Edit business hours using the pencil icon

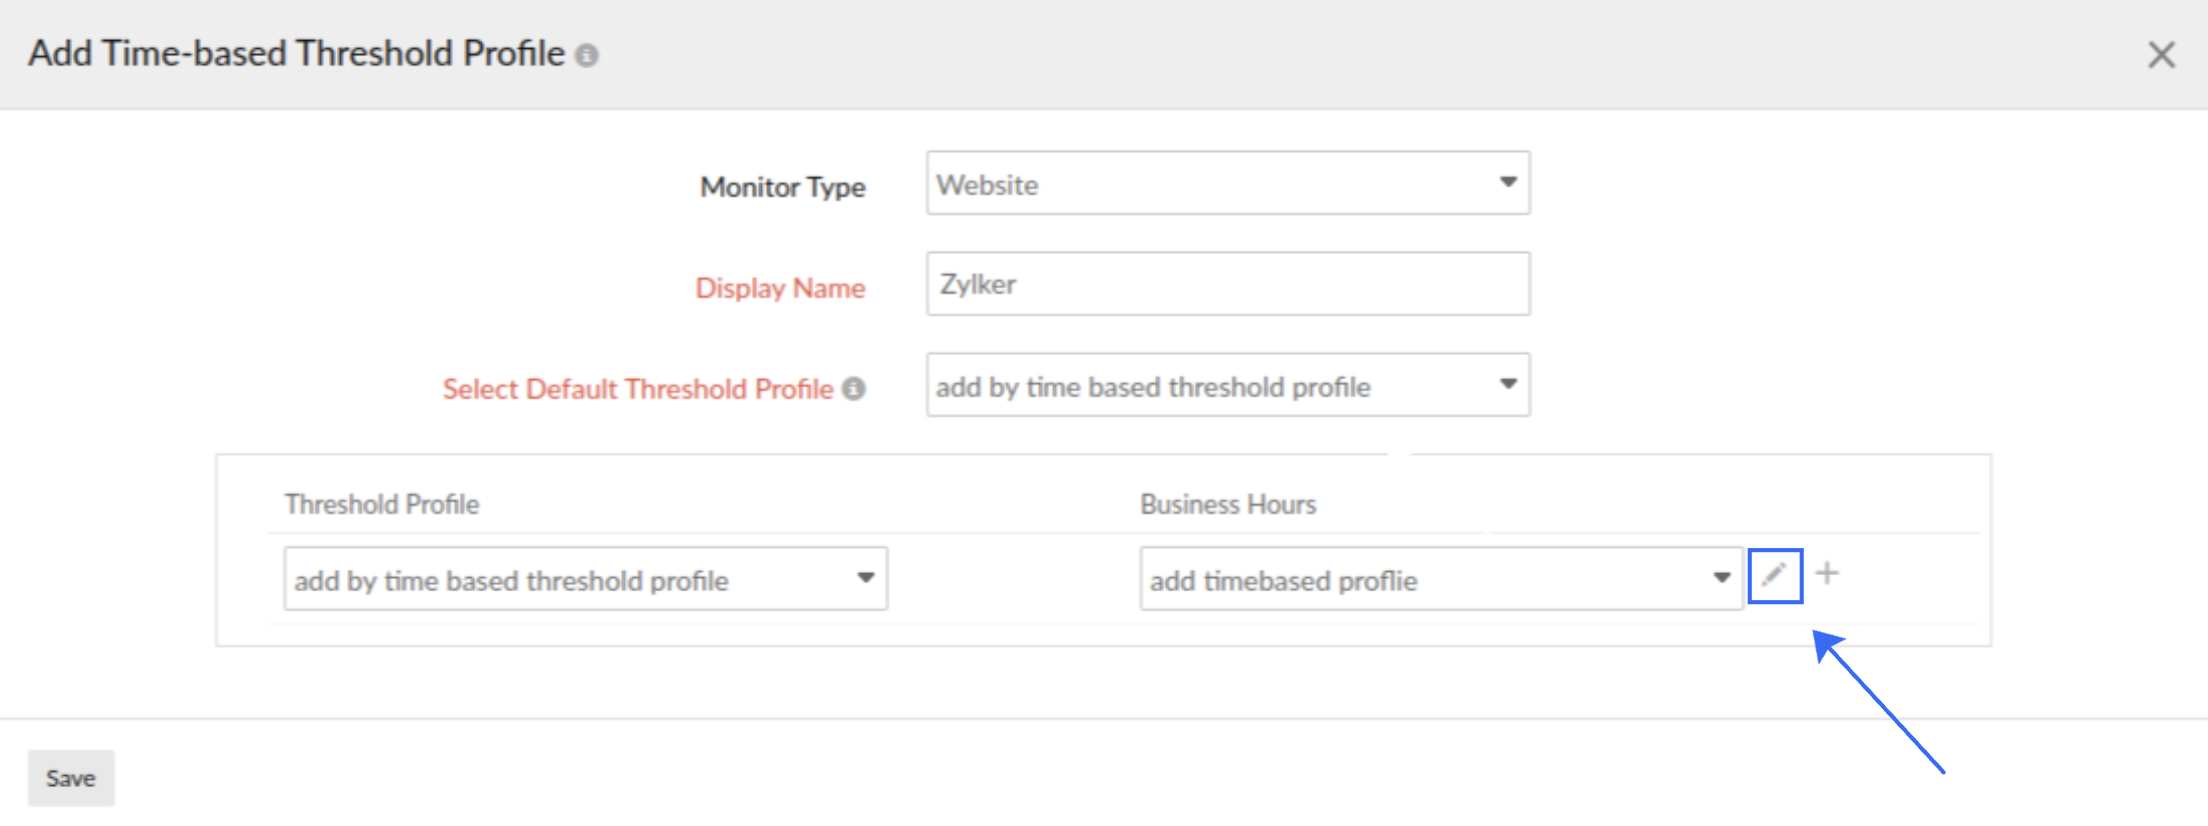(x=1774, y=575)
